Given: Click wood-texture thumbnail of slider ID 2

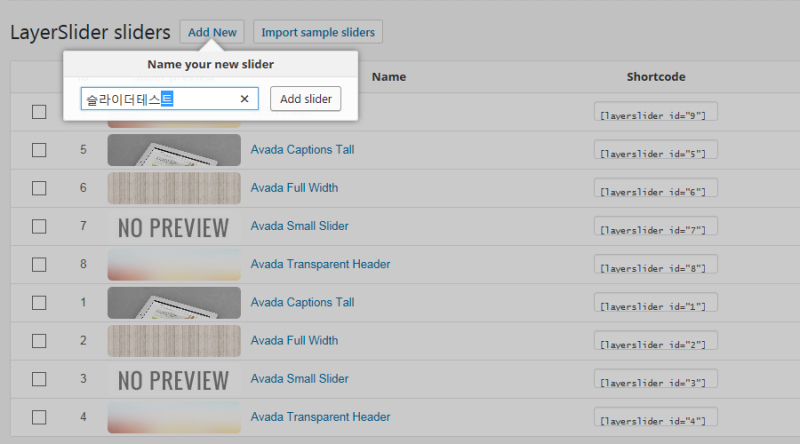Looking at the screenshot, I should click(174, 340).
